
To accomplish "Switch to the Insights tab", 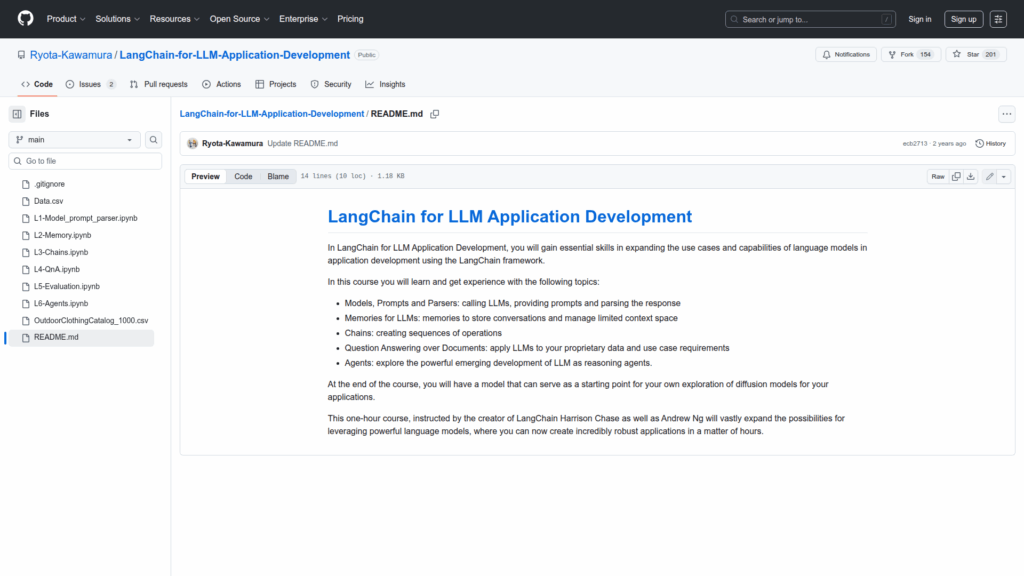I will (385, 84).
